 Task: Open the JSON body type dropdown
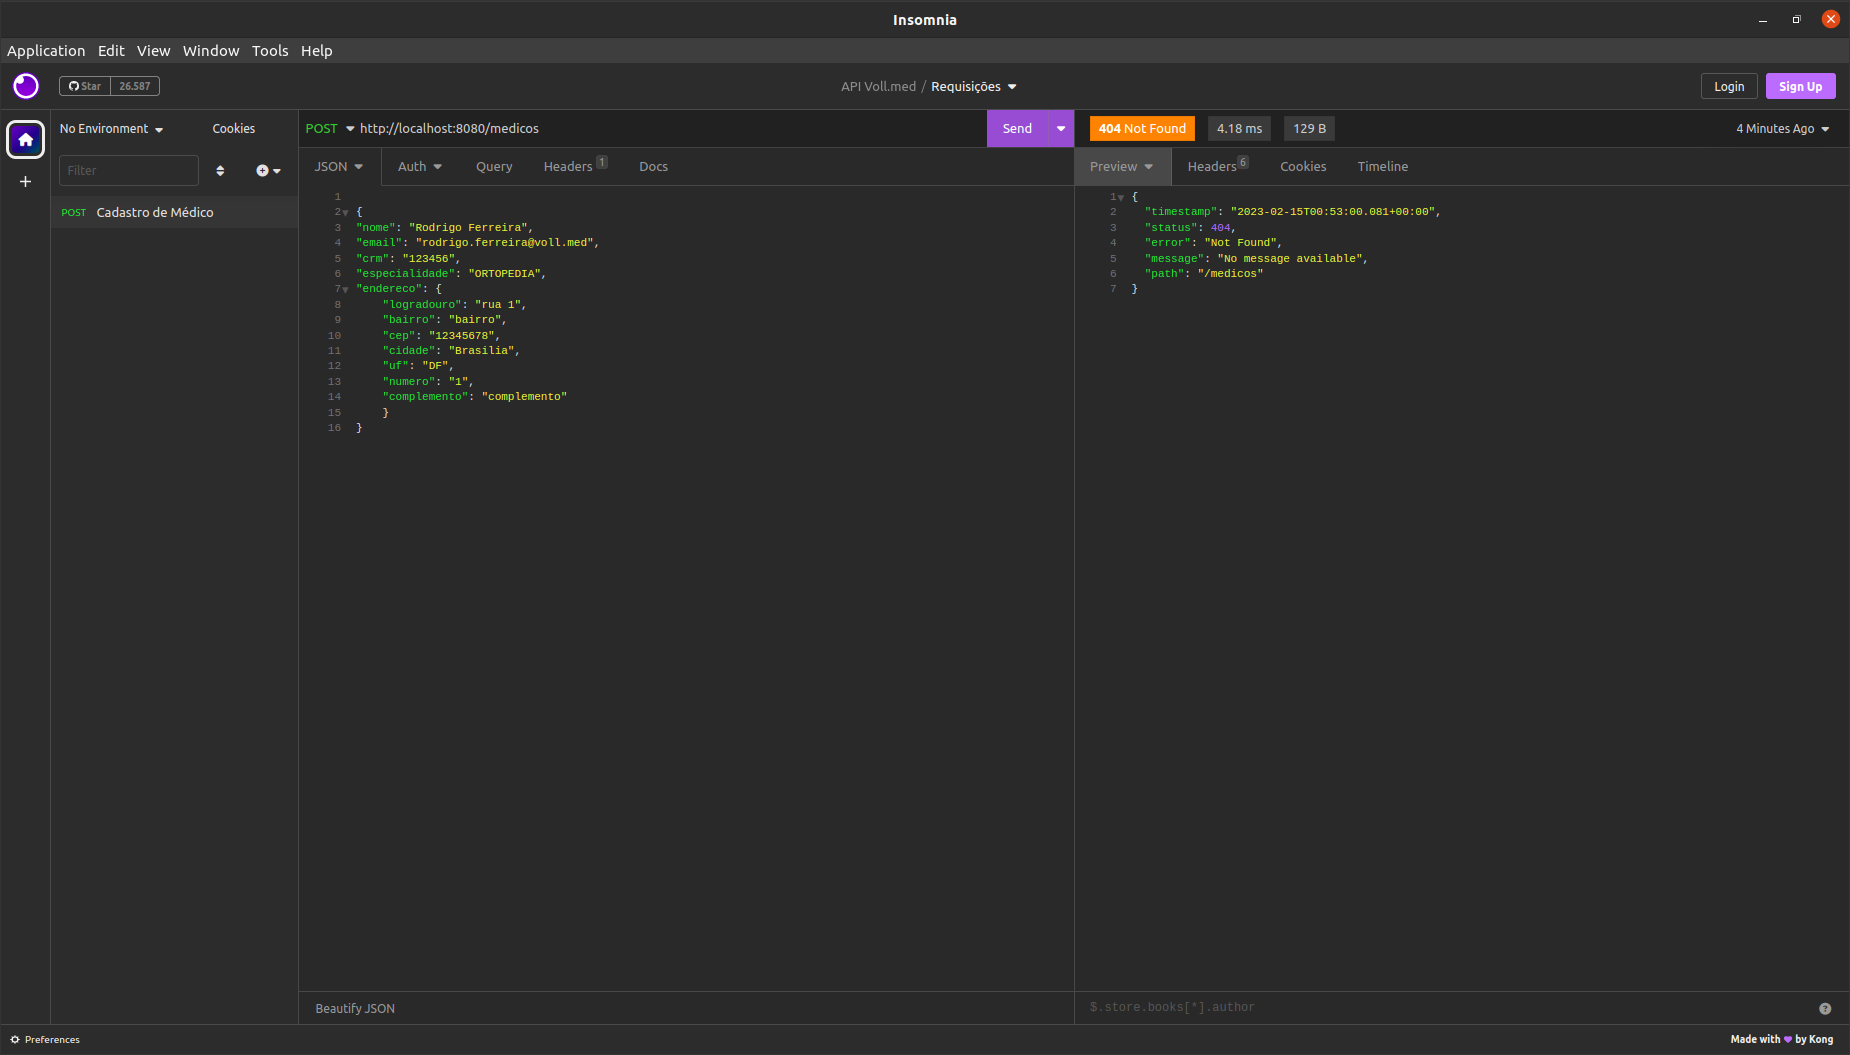click(x=339, y=167)
